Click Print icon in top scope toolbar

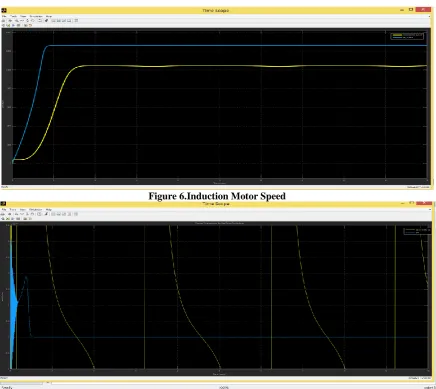tap(3, 21)
